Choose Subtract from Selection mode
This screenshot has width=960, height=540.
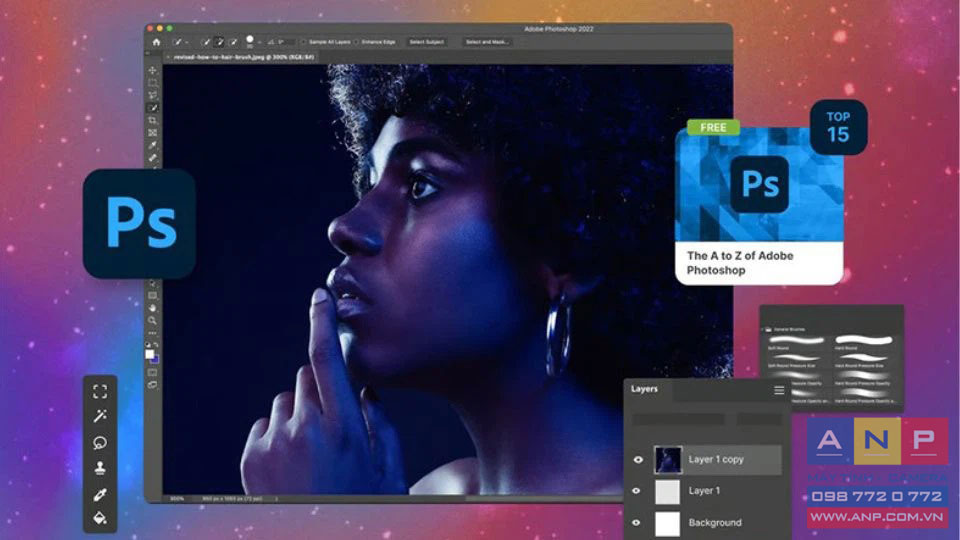[233, 42]
